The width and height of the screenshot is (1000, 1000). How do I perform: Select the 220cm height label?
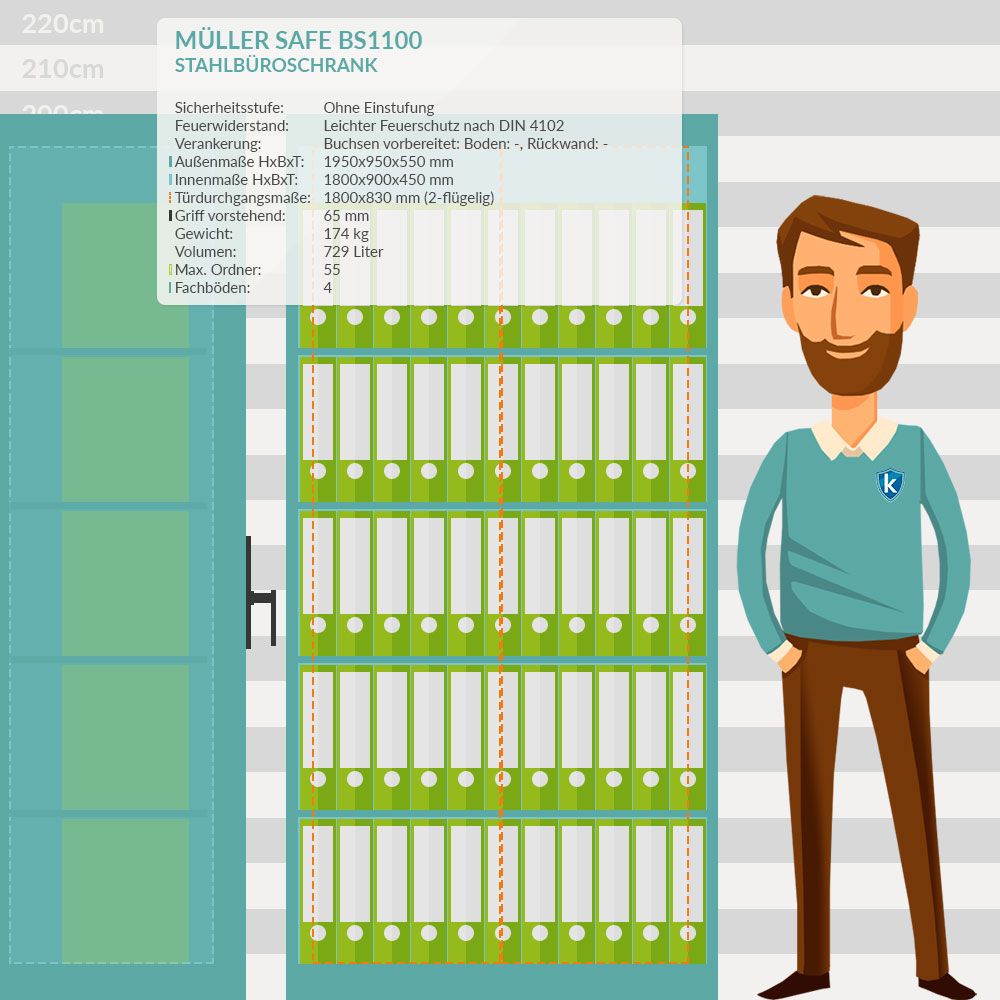[63, 24]
